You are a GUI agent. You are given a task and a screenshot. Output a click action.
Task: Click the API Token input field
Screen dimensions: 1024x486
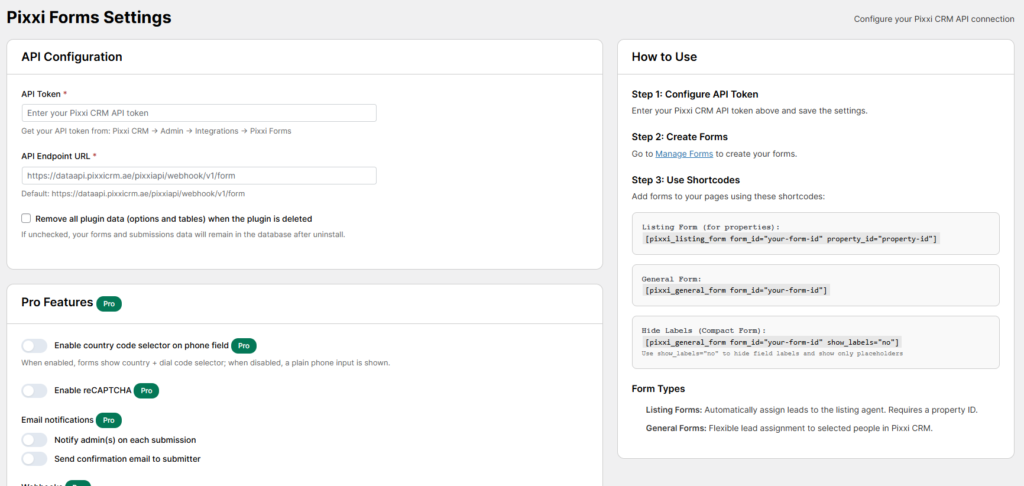pyautogui.click(x=199, y=113)
